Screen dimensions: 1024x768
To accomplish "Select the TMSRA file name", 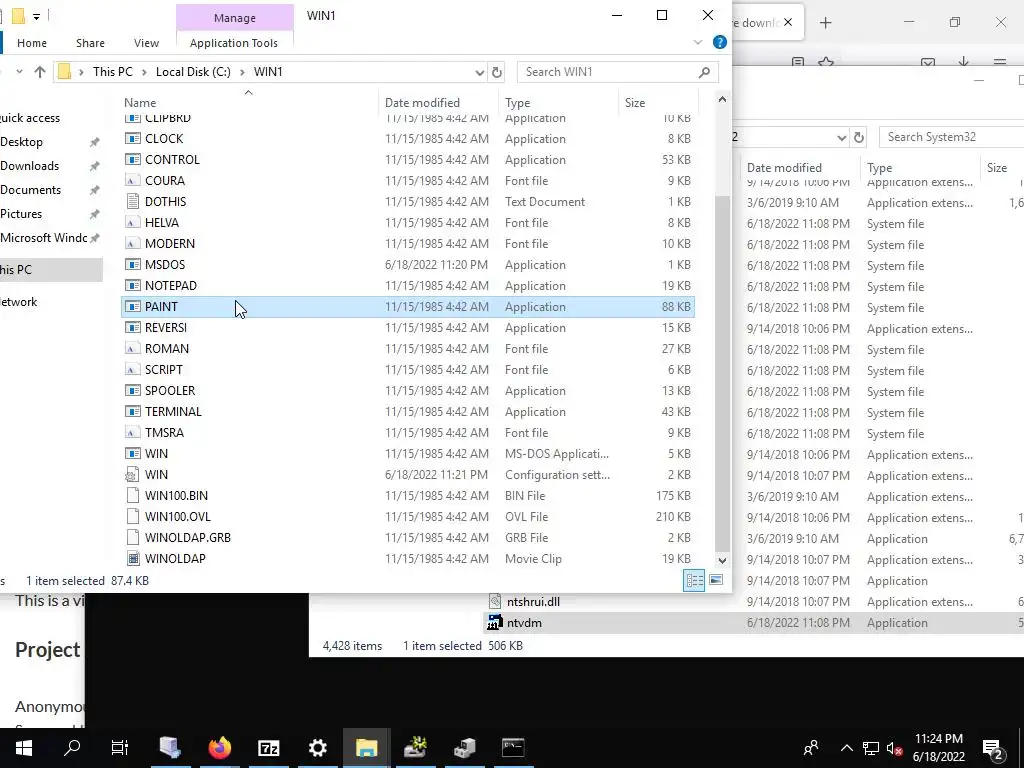I will pos(164,432).
